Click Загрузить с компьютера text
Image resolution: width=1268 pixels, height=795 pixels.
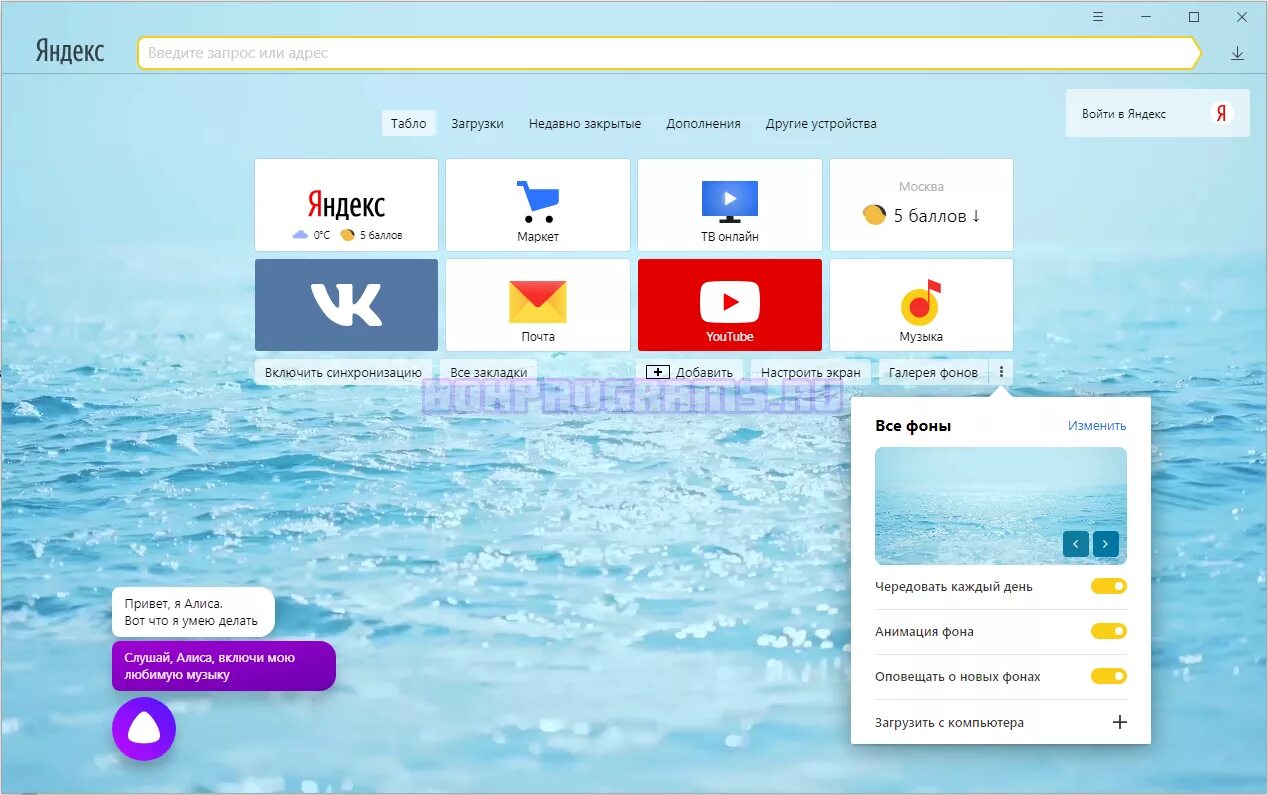point(949,722)
